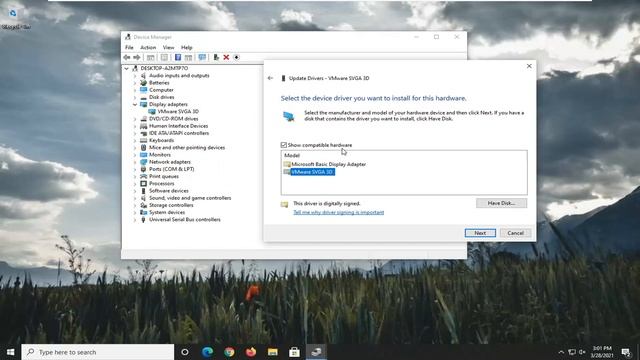Click the Update device driver toolbar icon
The image size is (640, 360).
point(216,58)
